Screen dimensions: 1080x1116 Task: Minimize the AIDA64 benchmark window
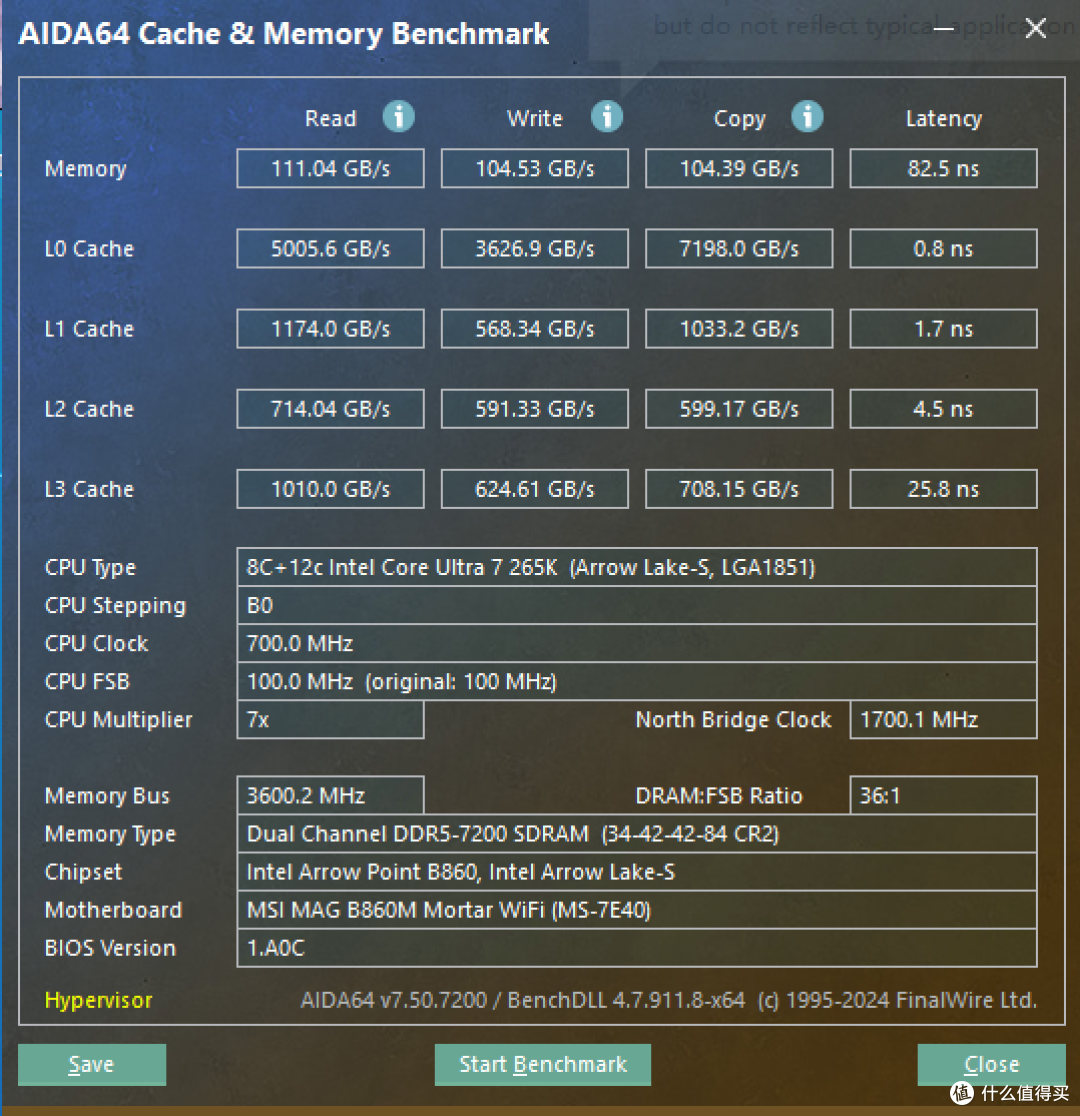click(944, 28)
